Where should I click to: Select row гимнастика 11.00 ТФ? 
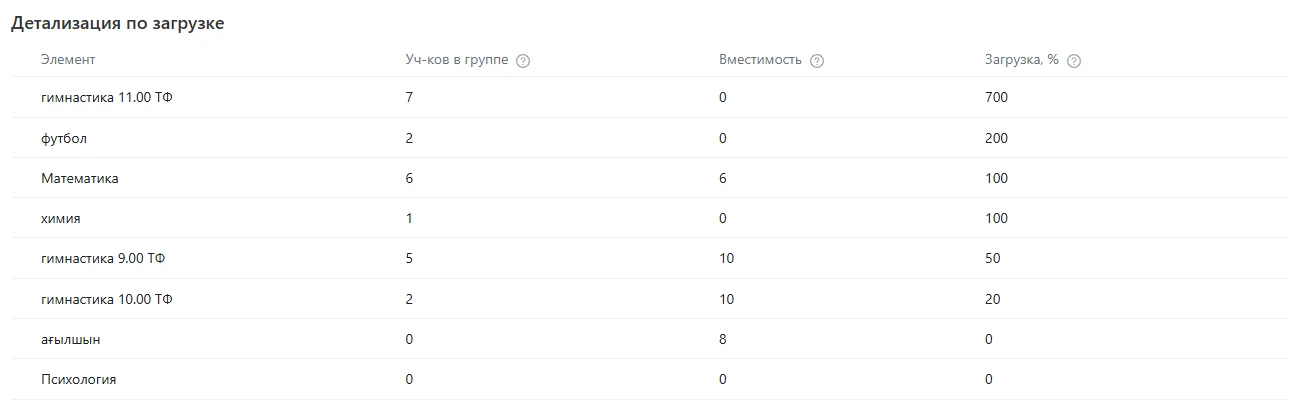pyautogui.click(x=649, y=98)
